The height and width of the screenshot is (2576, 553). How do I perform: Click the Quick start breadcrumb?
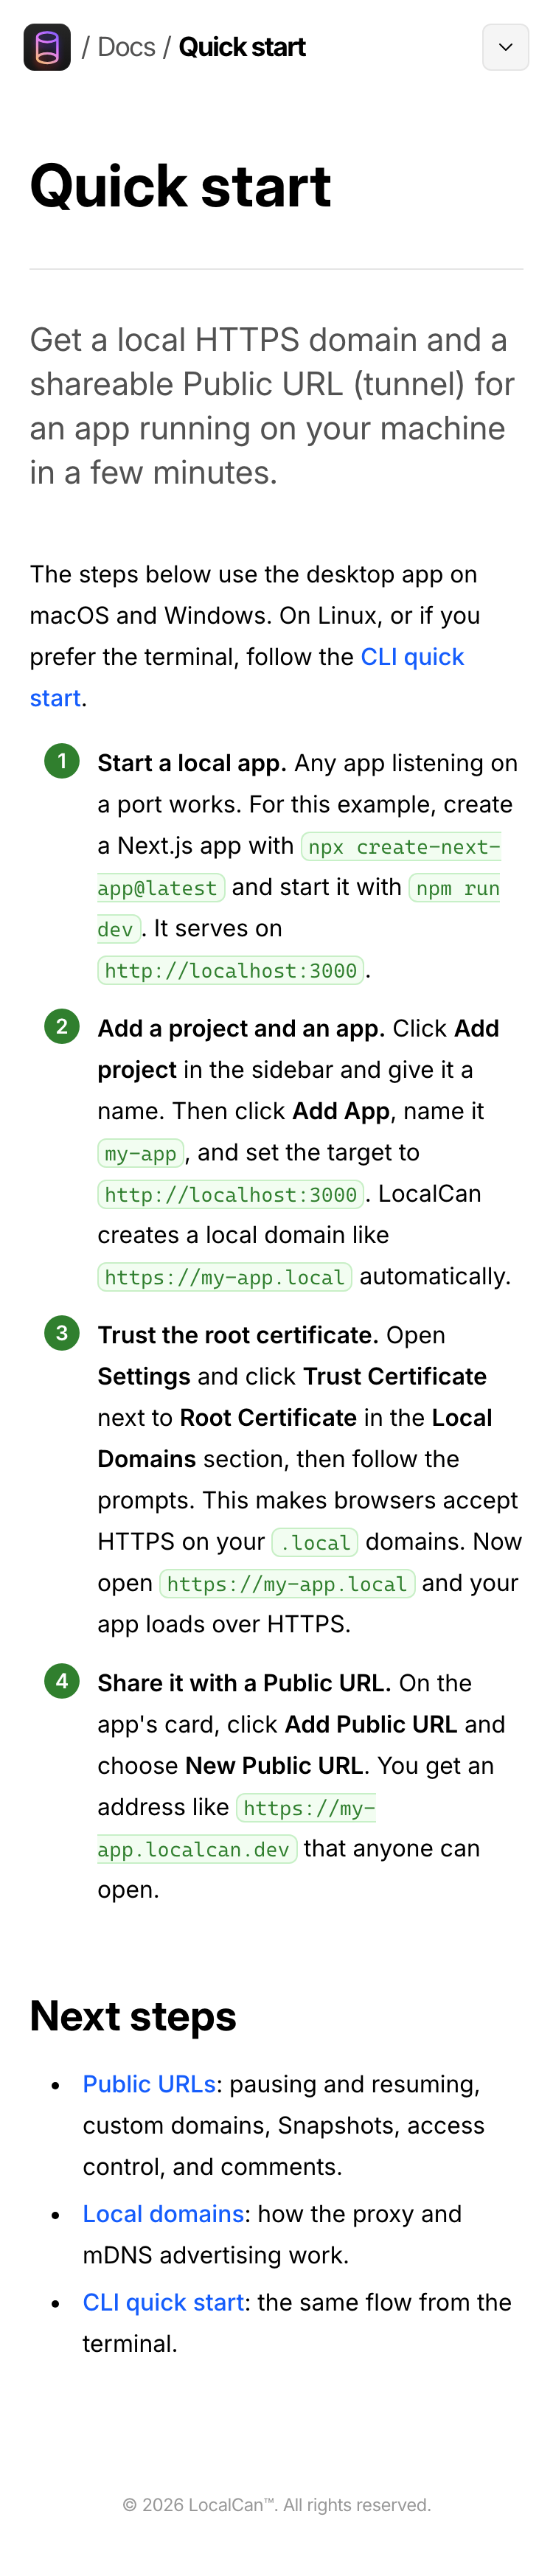click(x=242, y=47)
